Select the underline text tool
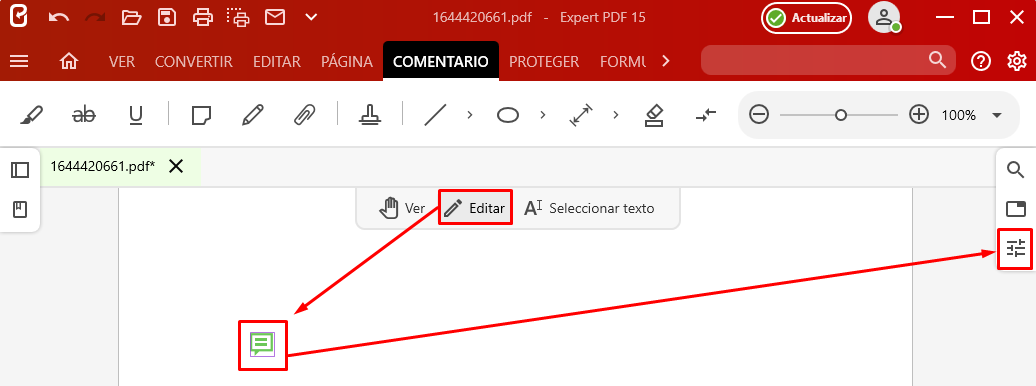The width and height of the screenshot is (1036, 386). (135, 116)
